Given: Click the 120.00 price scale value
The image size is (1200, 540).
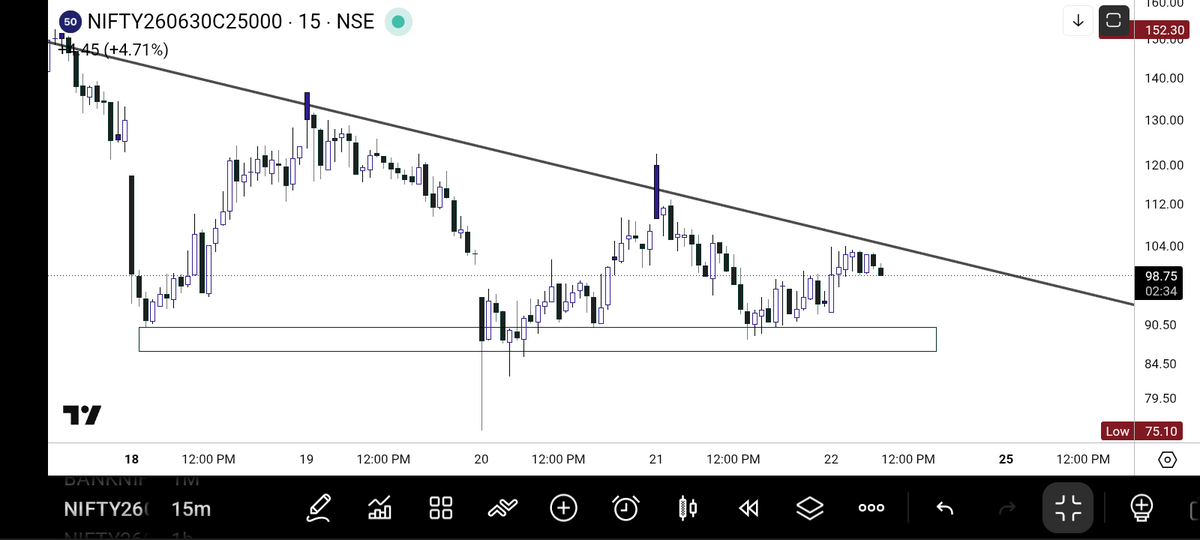Looking at the screenshot, I should (x=1164, y=166).
